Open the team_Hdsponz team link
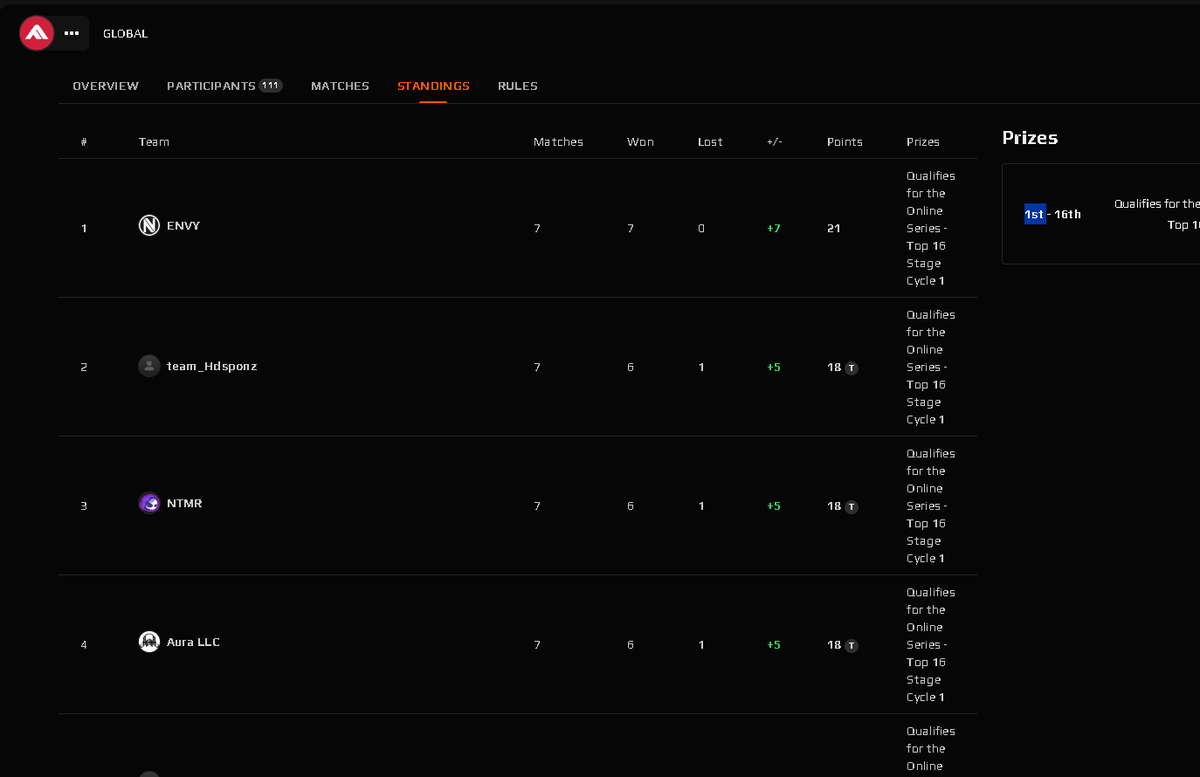1200x777 pixels. [x=212, y=366]
